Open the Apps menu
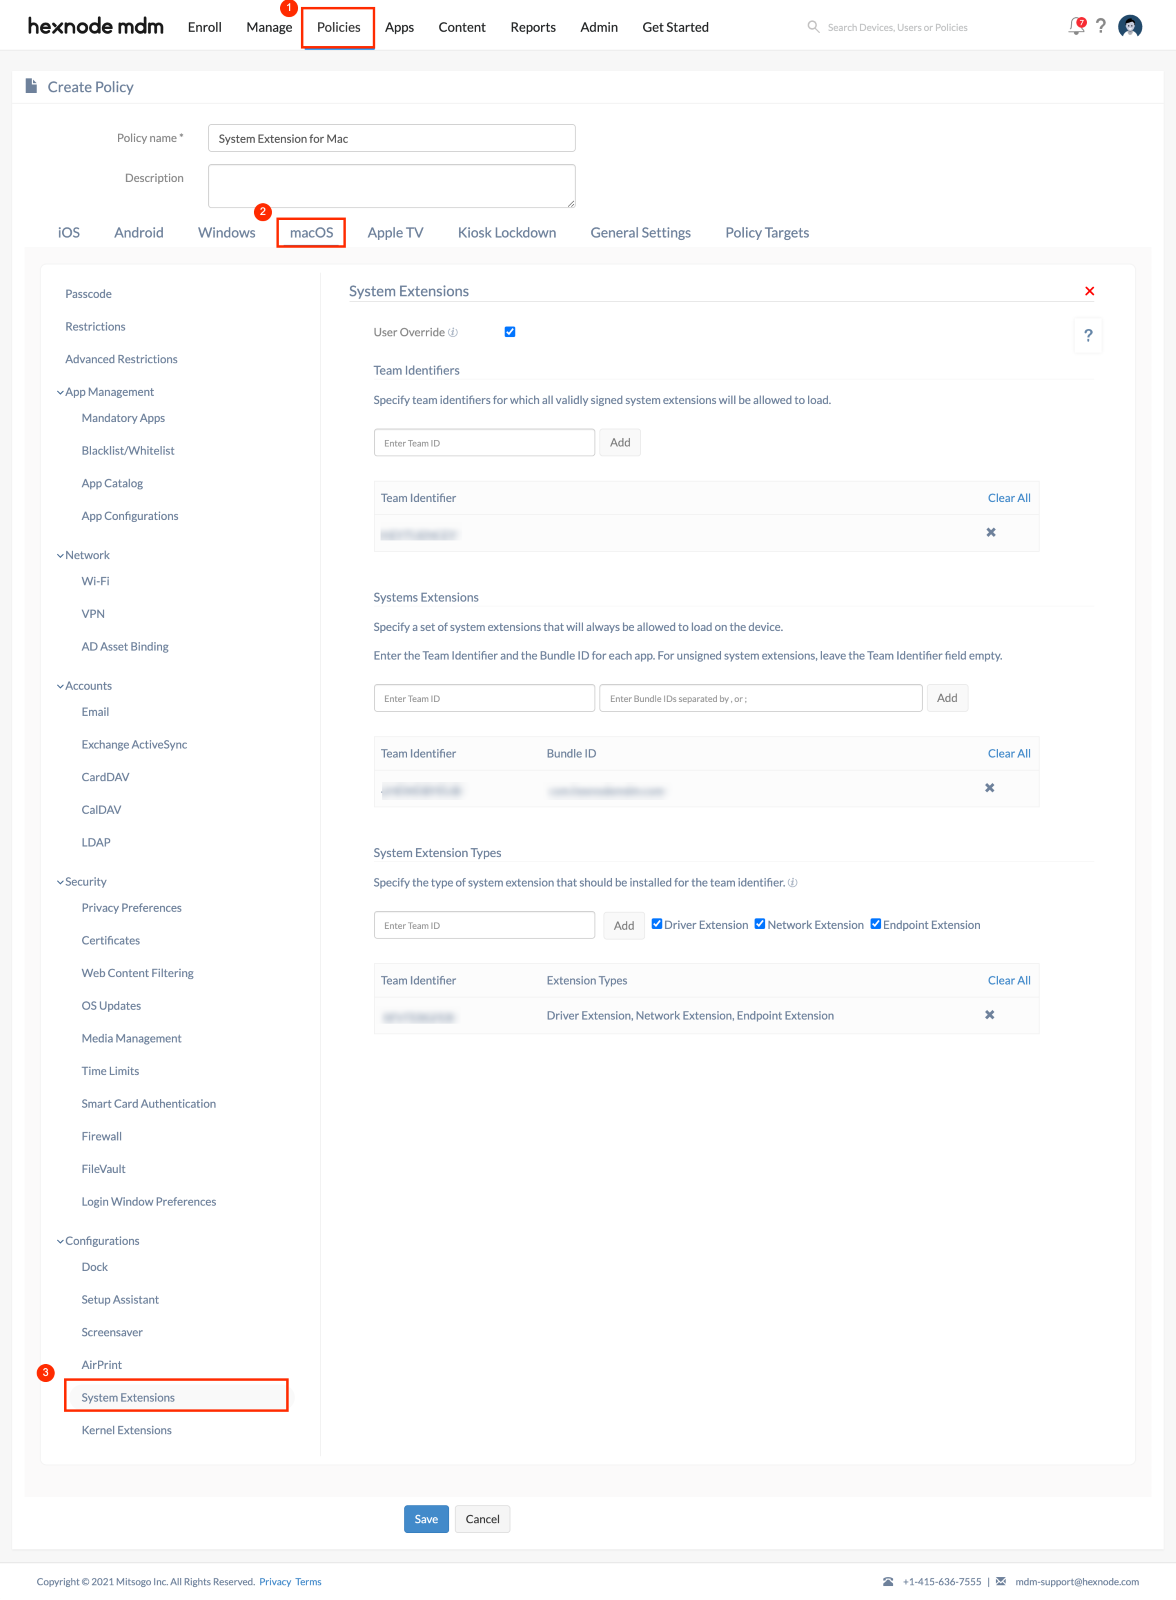 pos(399,27)
